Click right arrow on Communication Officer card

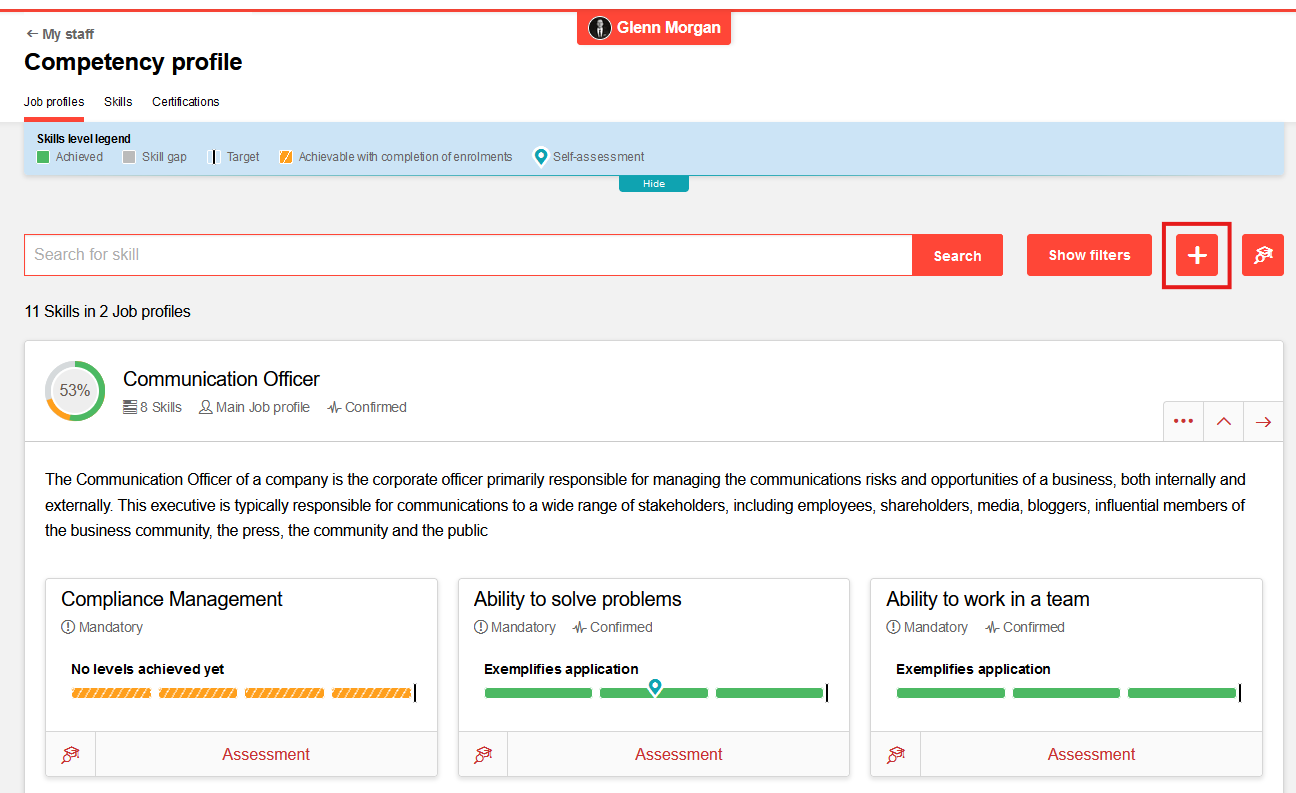(1263, 421)
